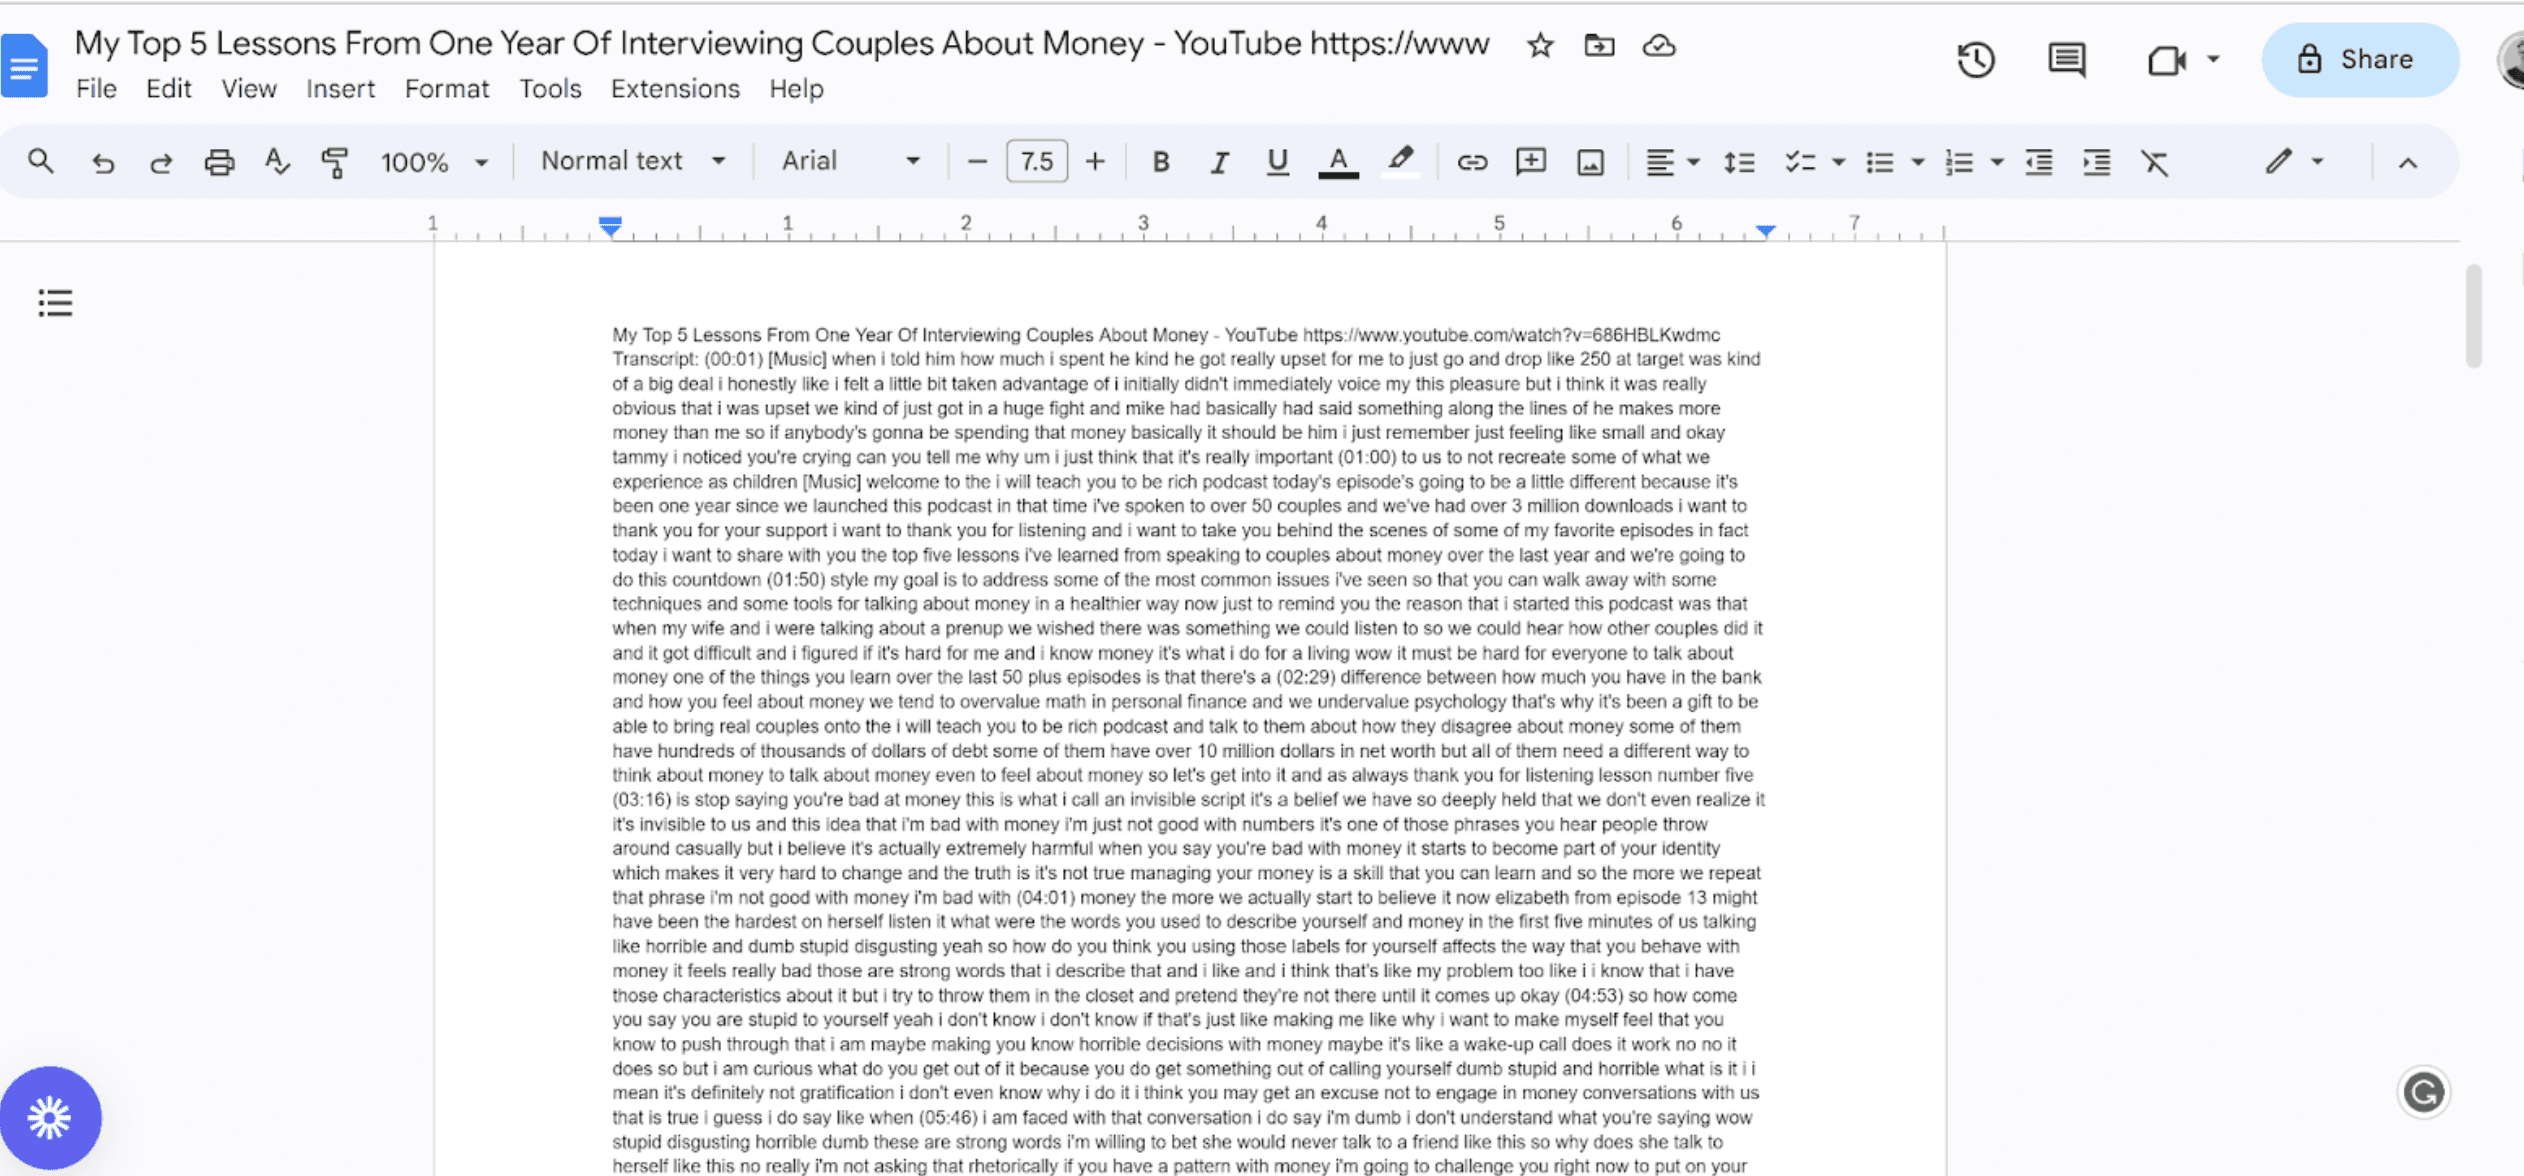This screenshot has width=2524, height=1176.
Task: Move document to a folder
Action: (x=1599, y=45)
